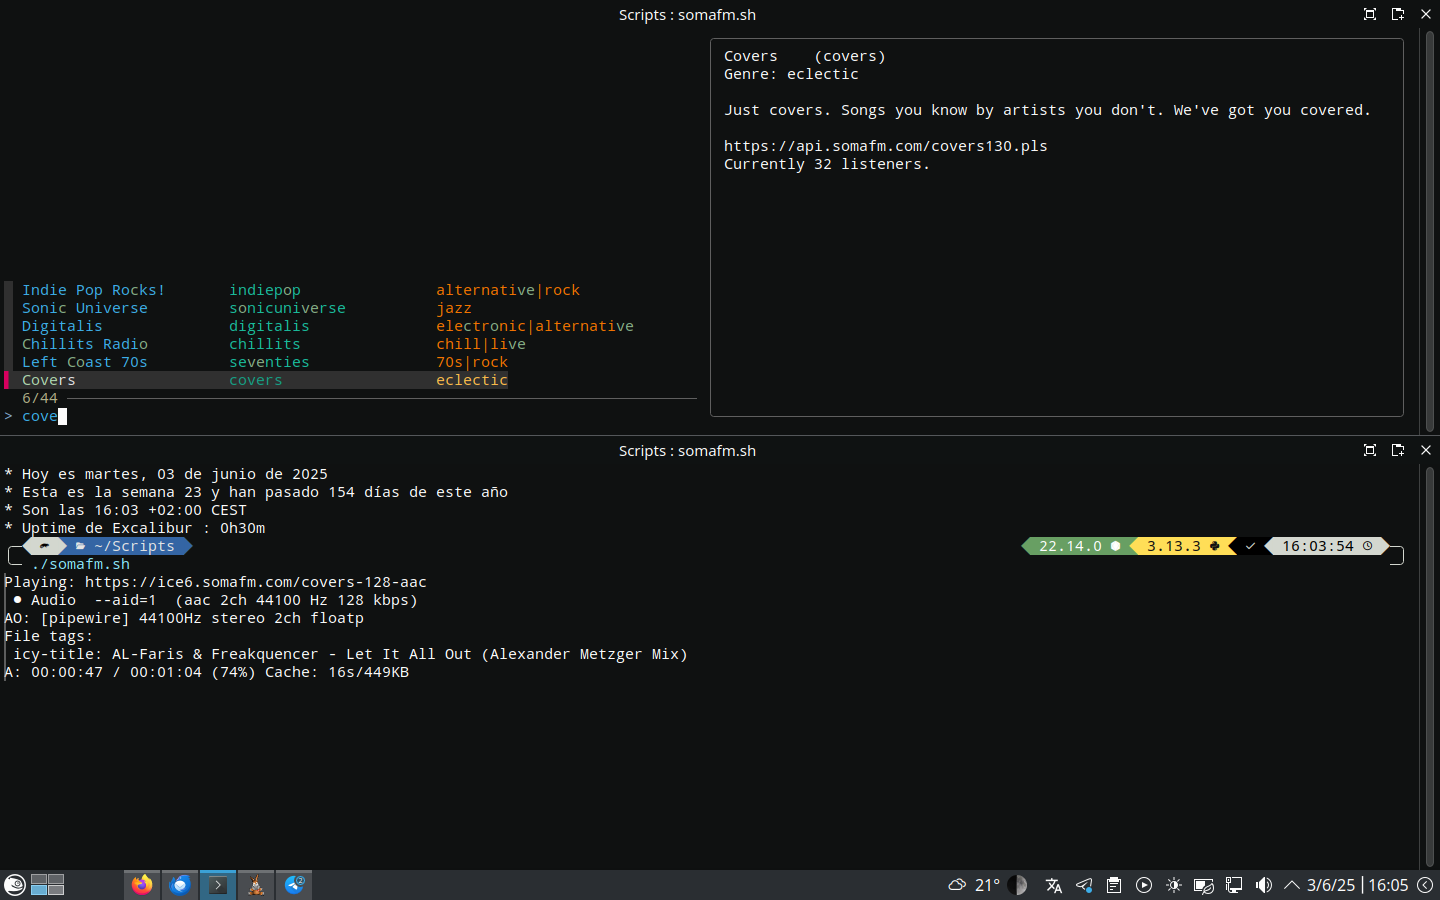This screenshot has height=900, width=1440.
Task: Open the weather widget showing 21°
Action: click(974, 885)
